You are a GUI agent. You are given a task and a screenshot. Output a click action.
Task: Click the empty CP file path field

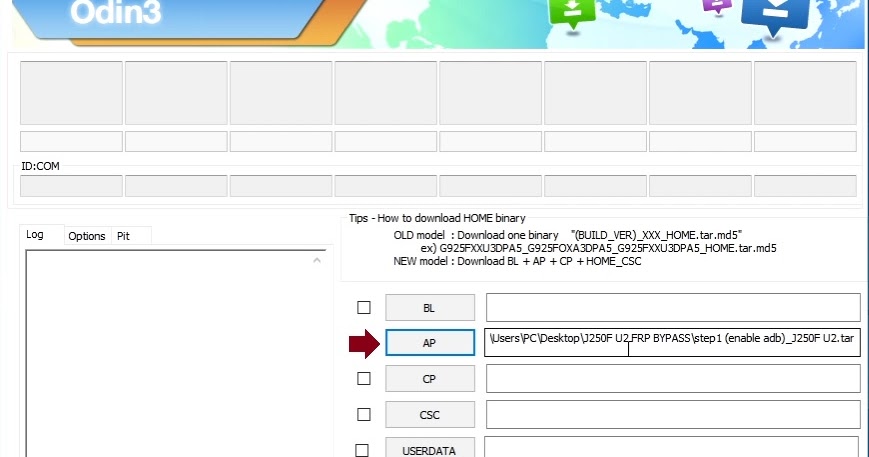tap(673, 379)
